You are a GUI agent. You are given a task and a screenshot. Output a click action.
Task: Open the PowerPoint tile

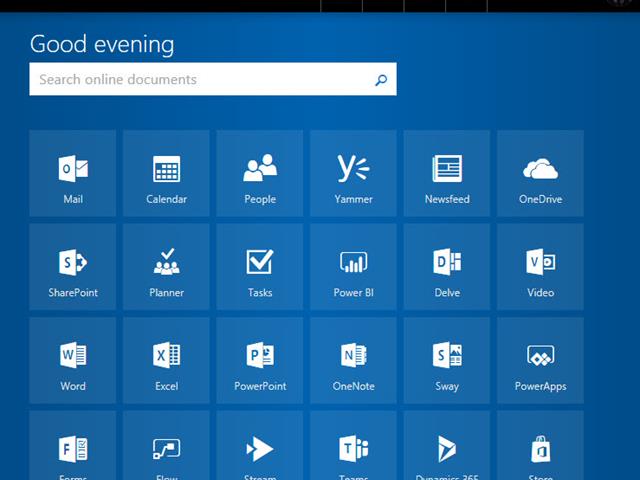pos(260,360)
